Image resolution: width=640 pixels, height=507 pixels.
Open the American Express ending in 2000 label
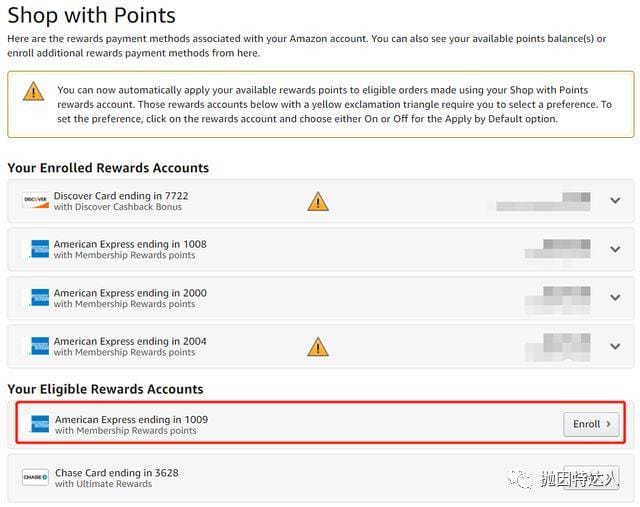coord(130,293)
